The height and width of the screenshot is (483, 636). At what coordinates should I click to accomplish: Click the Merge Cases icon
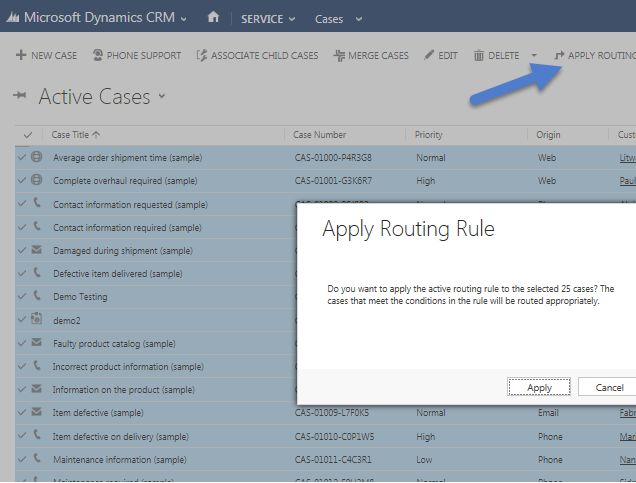click(339, 56)
